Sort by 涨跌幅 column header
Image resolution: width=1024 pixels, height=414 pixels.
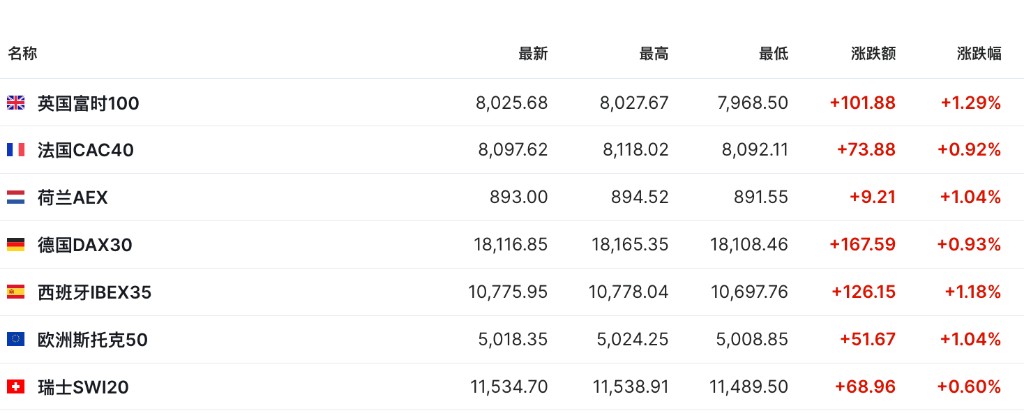tap(979, 54)
